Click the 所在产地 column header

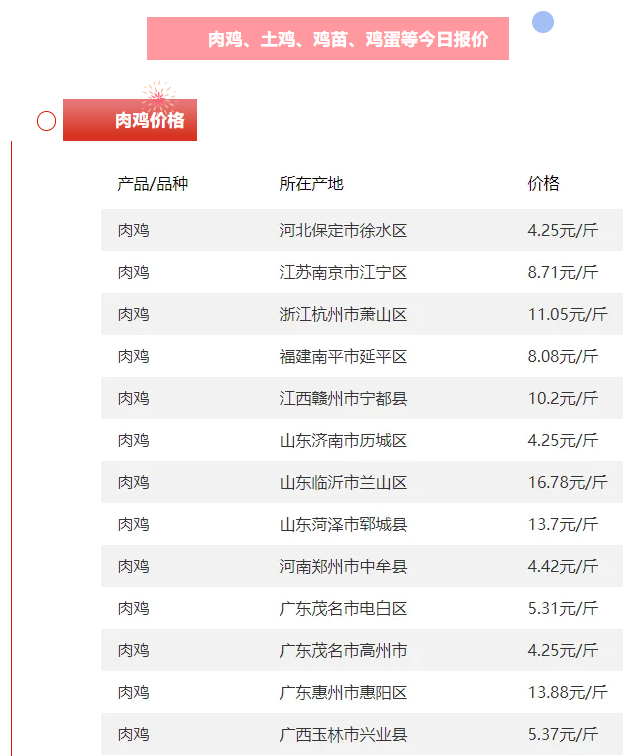point(311,183)
